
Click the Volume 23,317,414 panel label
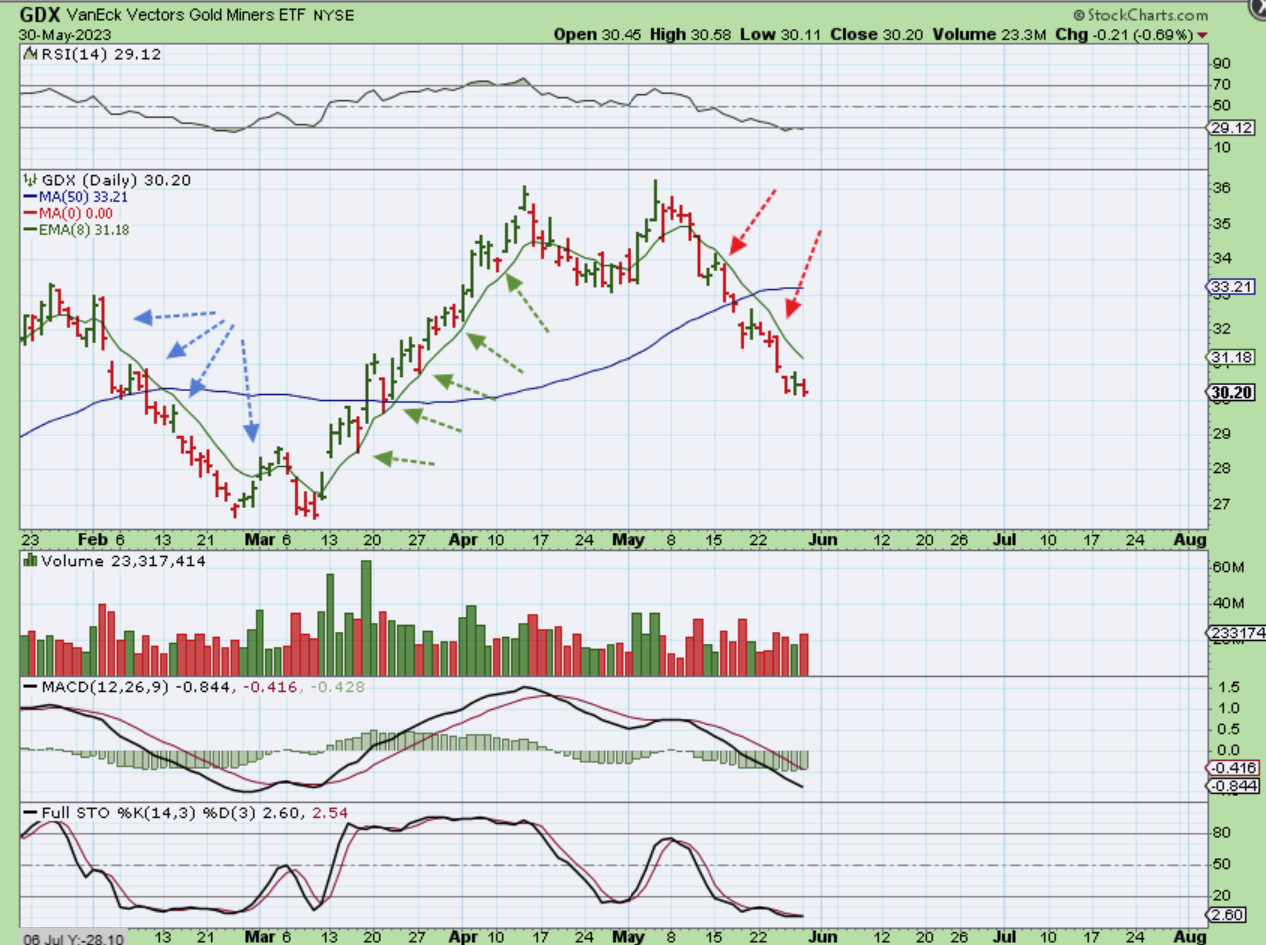coord(122,562)
